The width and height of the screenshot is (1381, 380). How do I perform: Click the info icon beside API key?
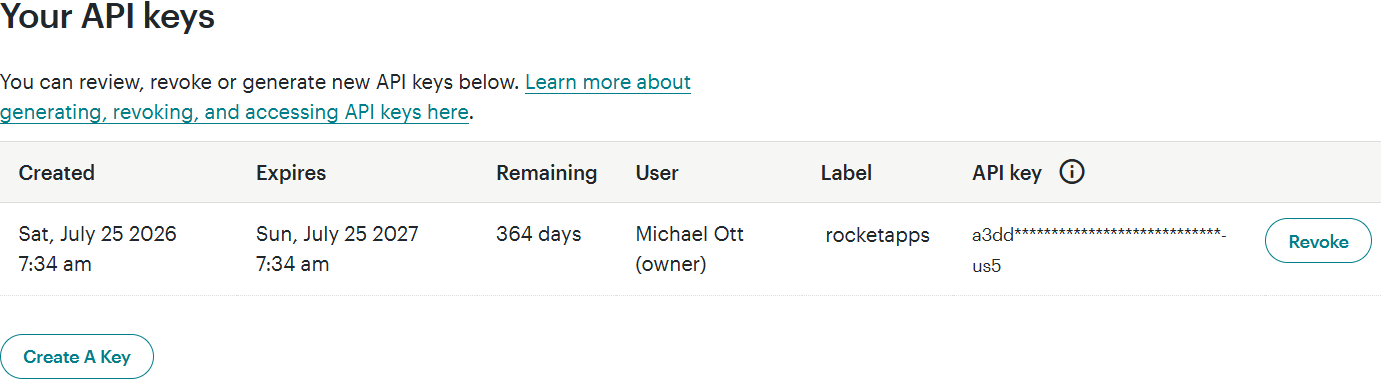1072,172
